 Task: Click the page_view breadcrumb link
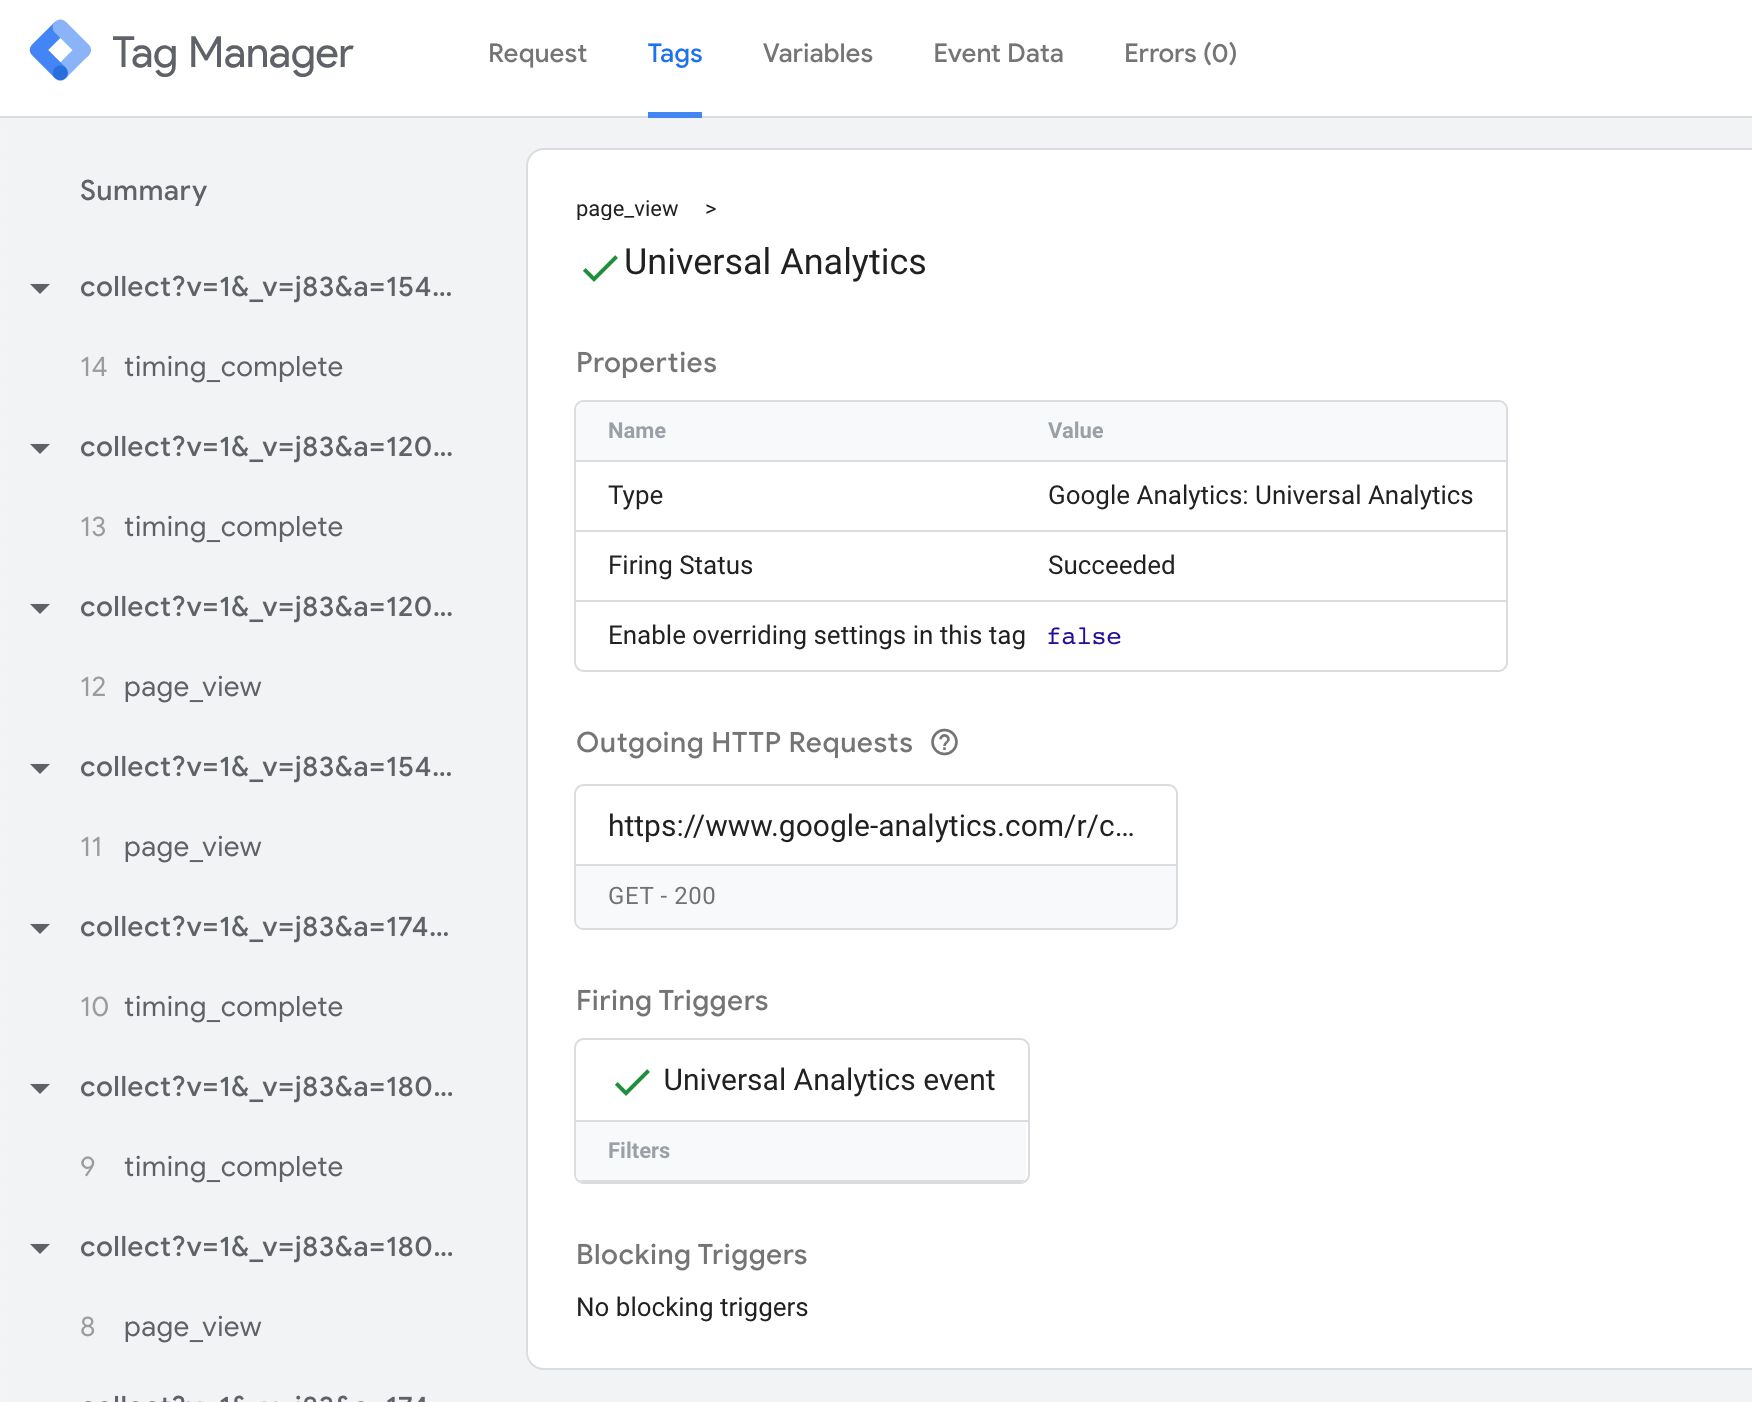point(627,209)
